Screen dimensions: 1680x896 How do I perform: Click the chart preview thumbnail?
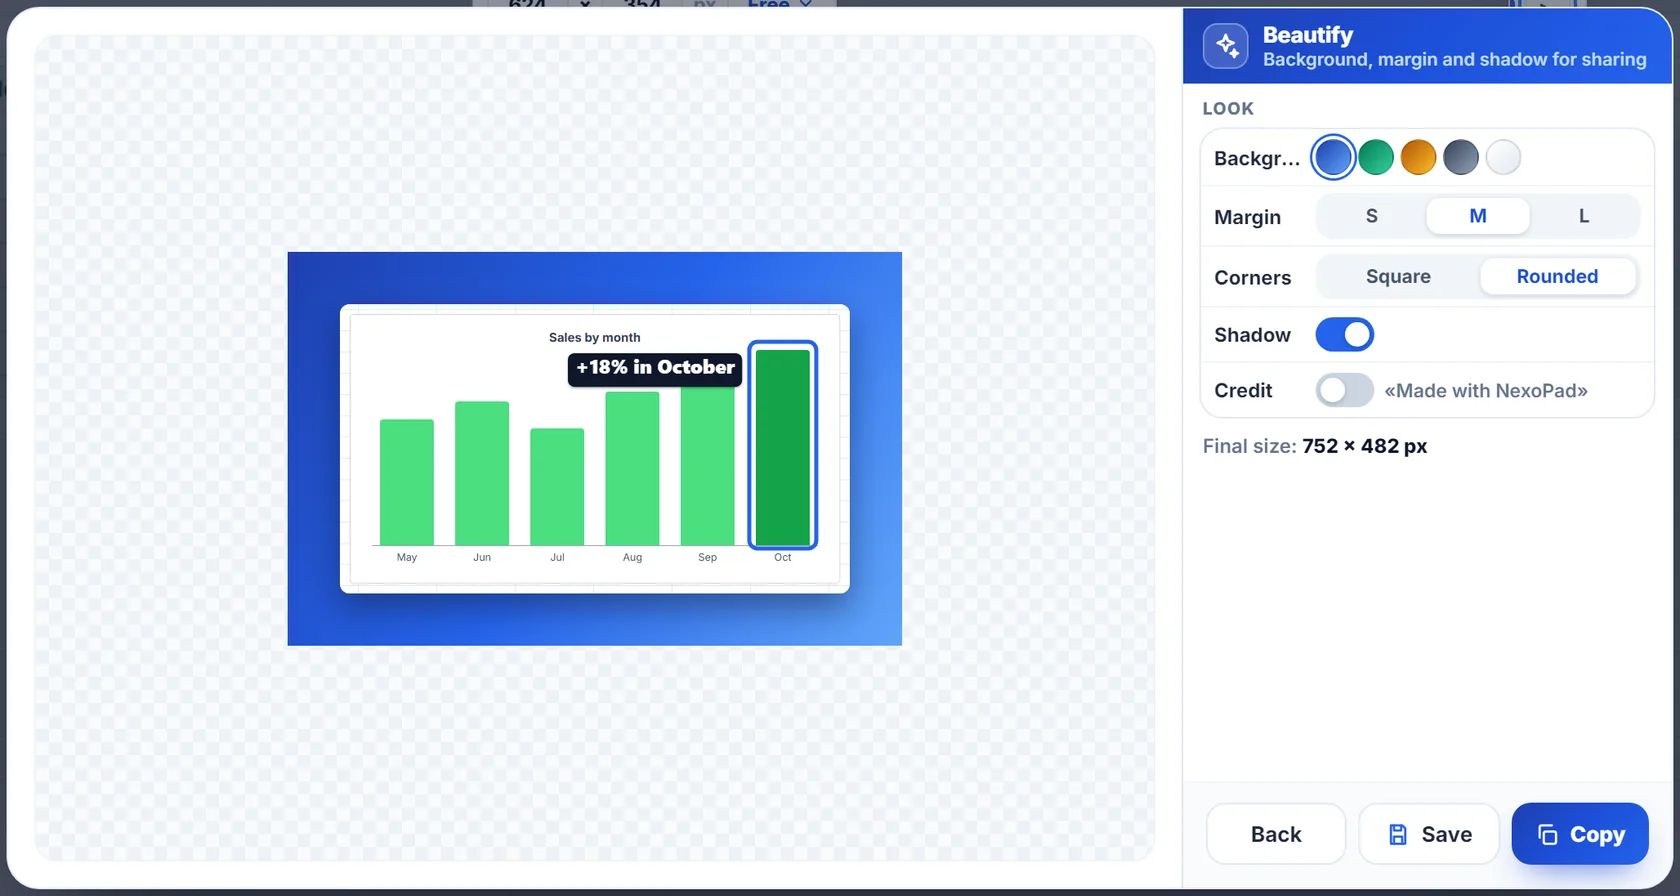click(x=595, y=449)
